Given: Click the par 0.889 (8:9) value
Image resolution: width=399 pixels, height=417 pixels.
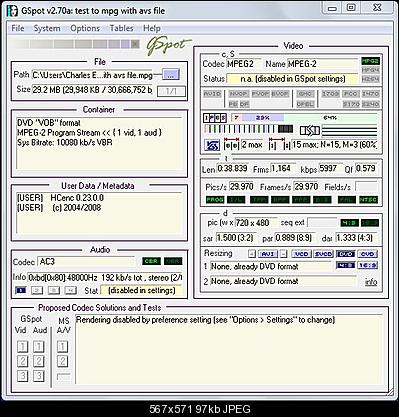Looking at the screenshot, I should 294,238.
